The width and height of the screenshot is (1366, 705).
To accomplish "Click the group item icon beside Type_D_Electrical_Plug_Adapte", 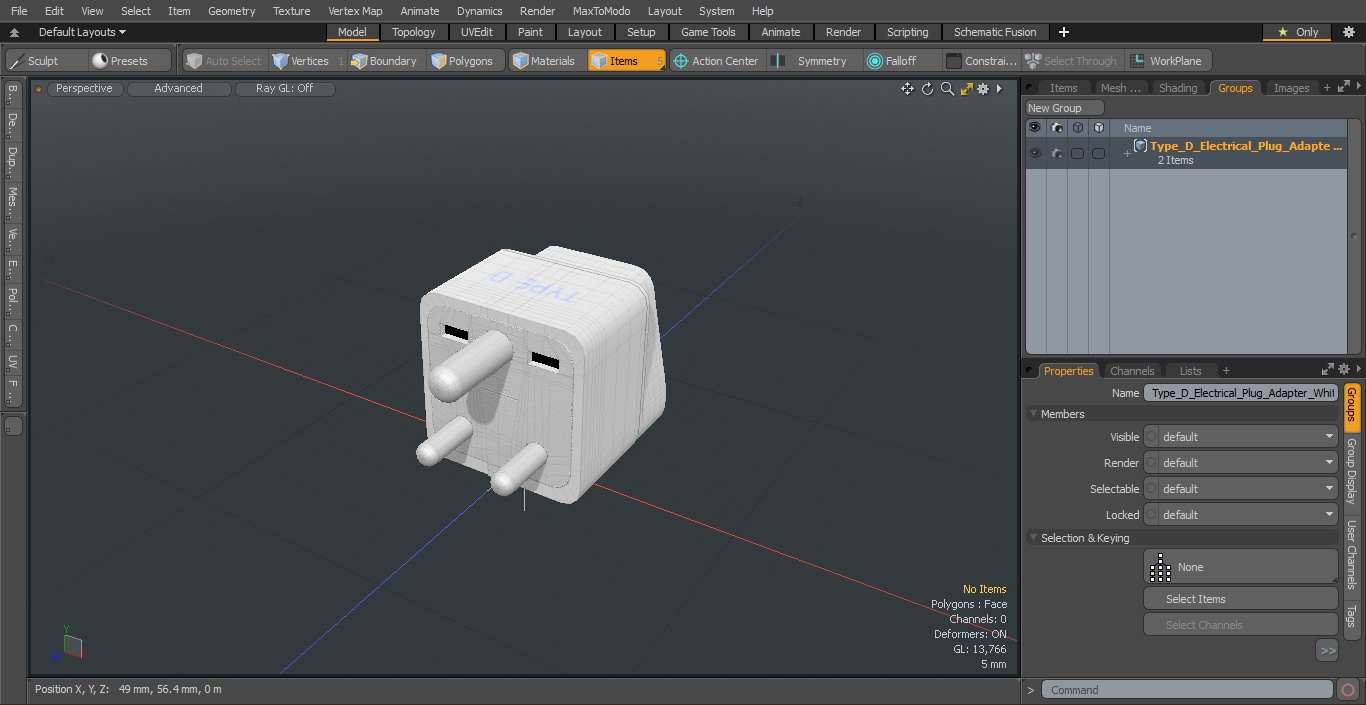I will coord(1140,146).
